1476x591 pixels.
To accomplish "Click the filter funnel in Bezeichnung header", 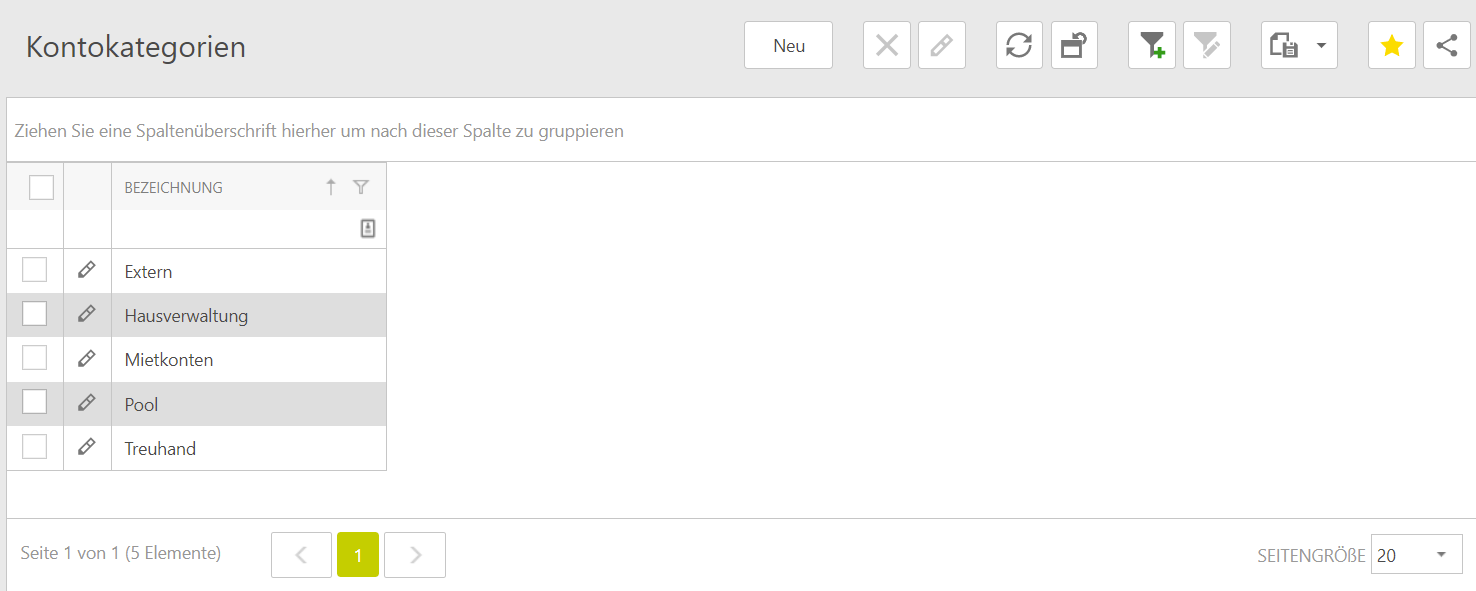I will point(361,187).
